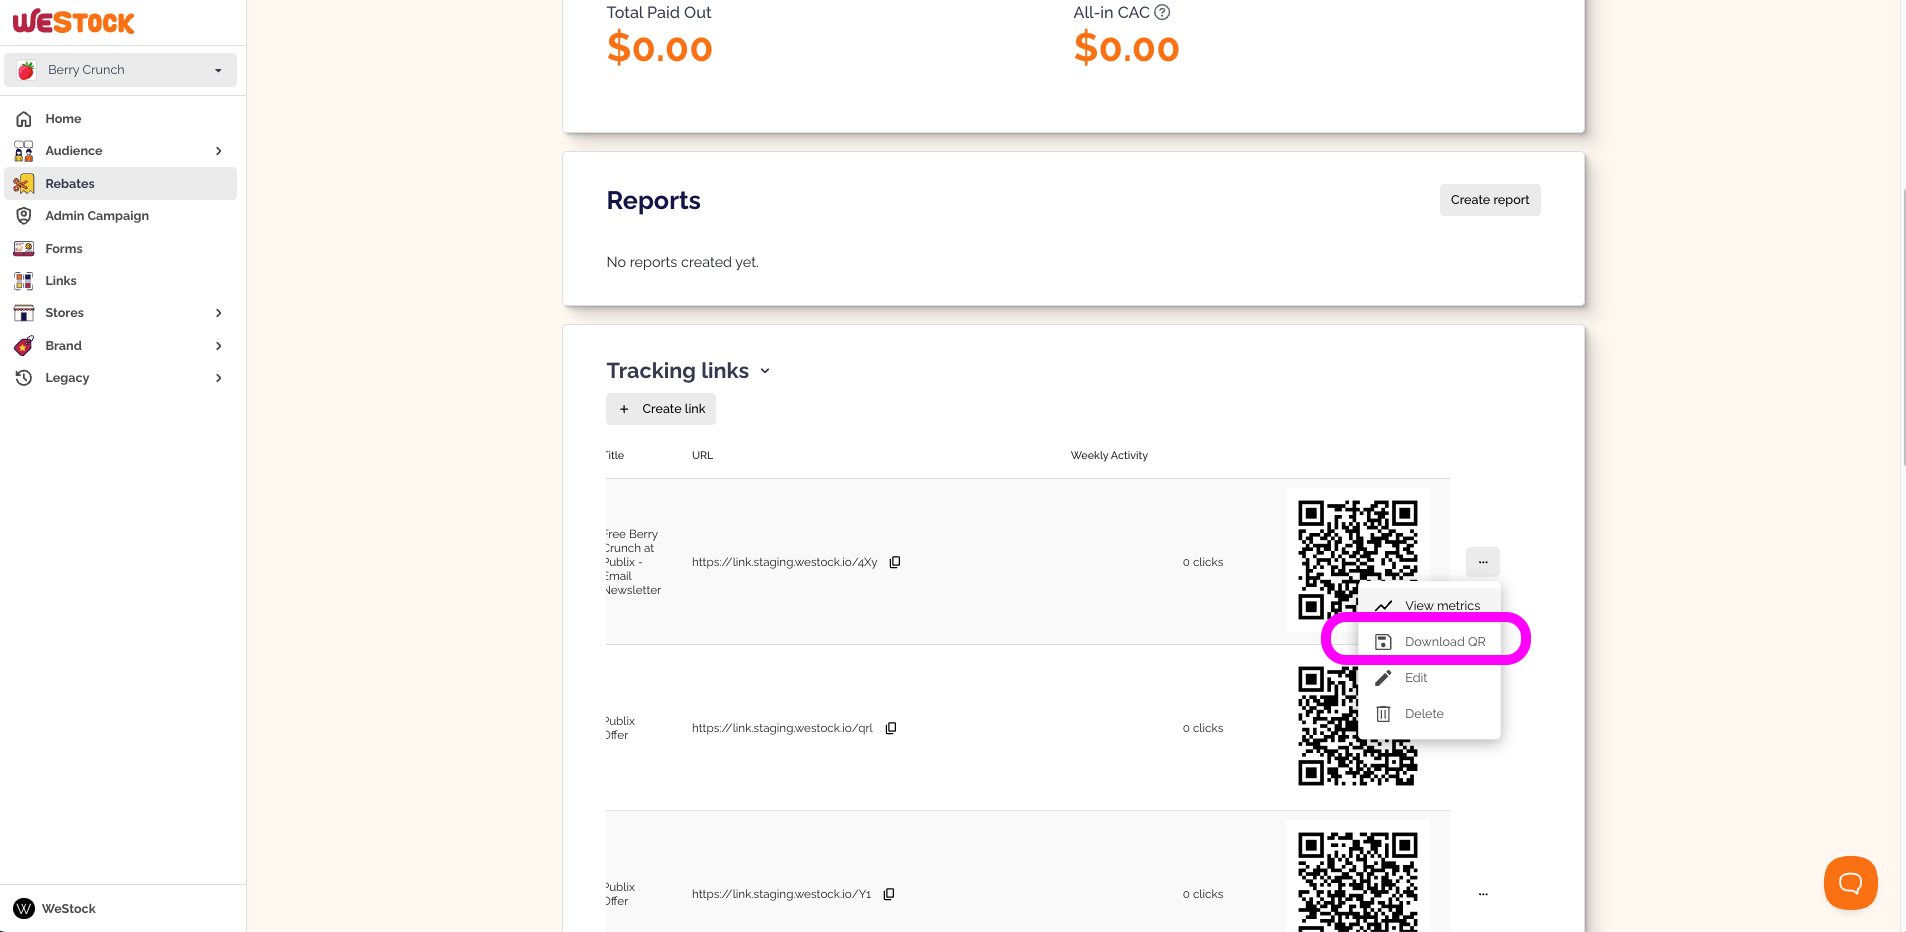The image size is (1906, 932).
Task: Choose View metrics in the context menu
Action: click(x=1429, y=606)
